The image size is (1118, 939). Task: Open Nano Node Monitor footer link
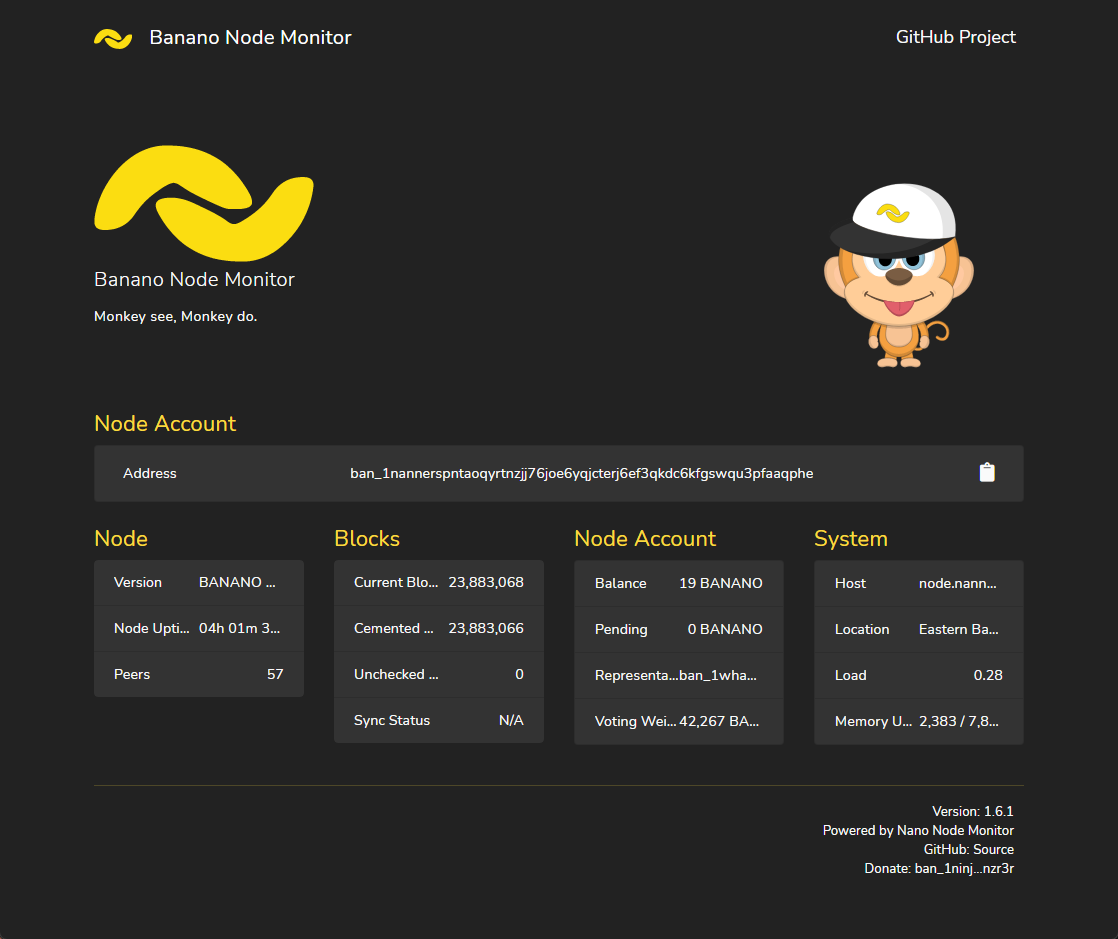coord(955,831)
